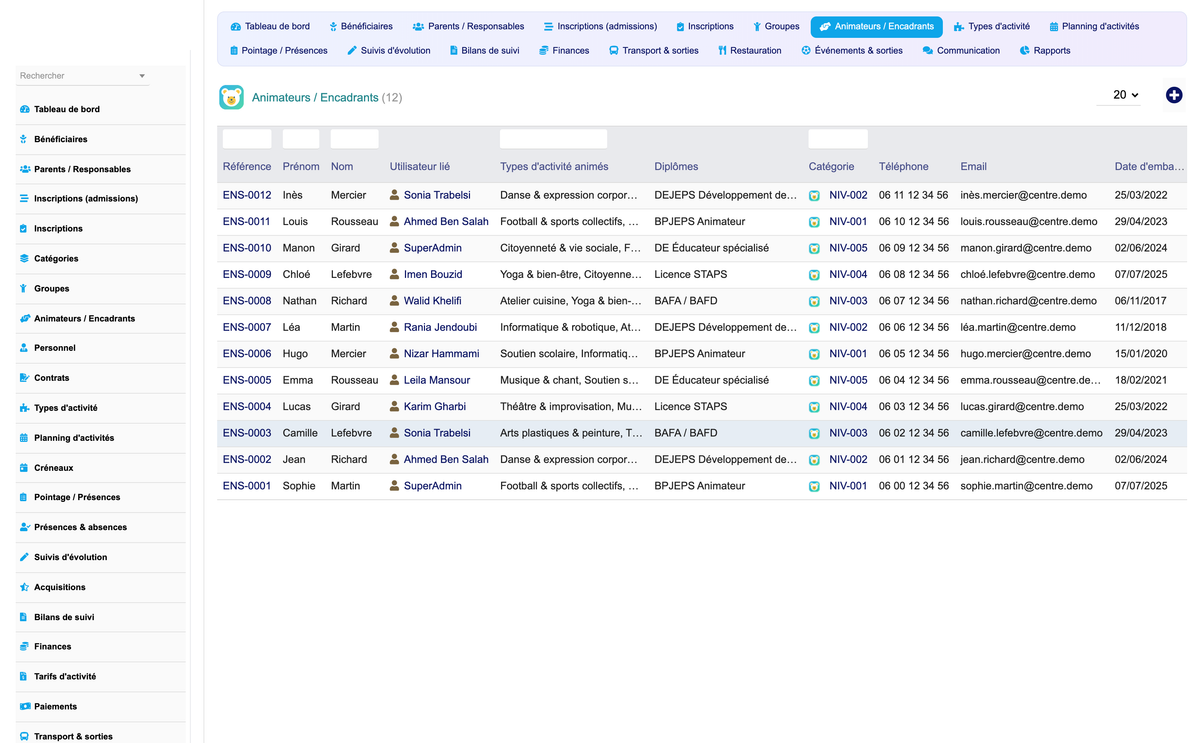Screen dimensions: 1200x743
Task: Click the Référence filter input field
Action: click(x=247, y=139)
